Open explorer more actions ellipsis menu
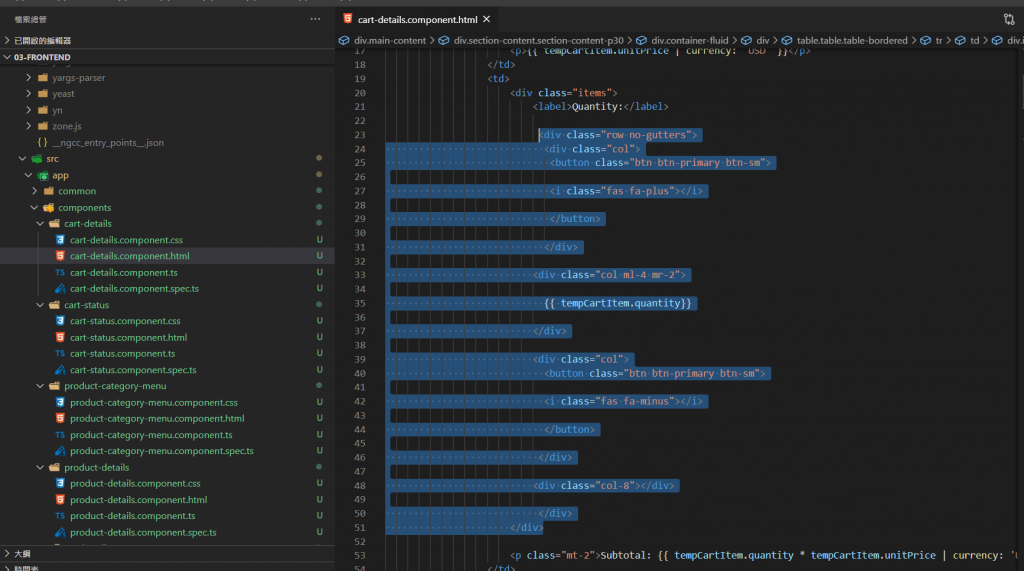This screenshot has width=1024, height=571. click(x=315, y=19)
